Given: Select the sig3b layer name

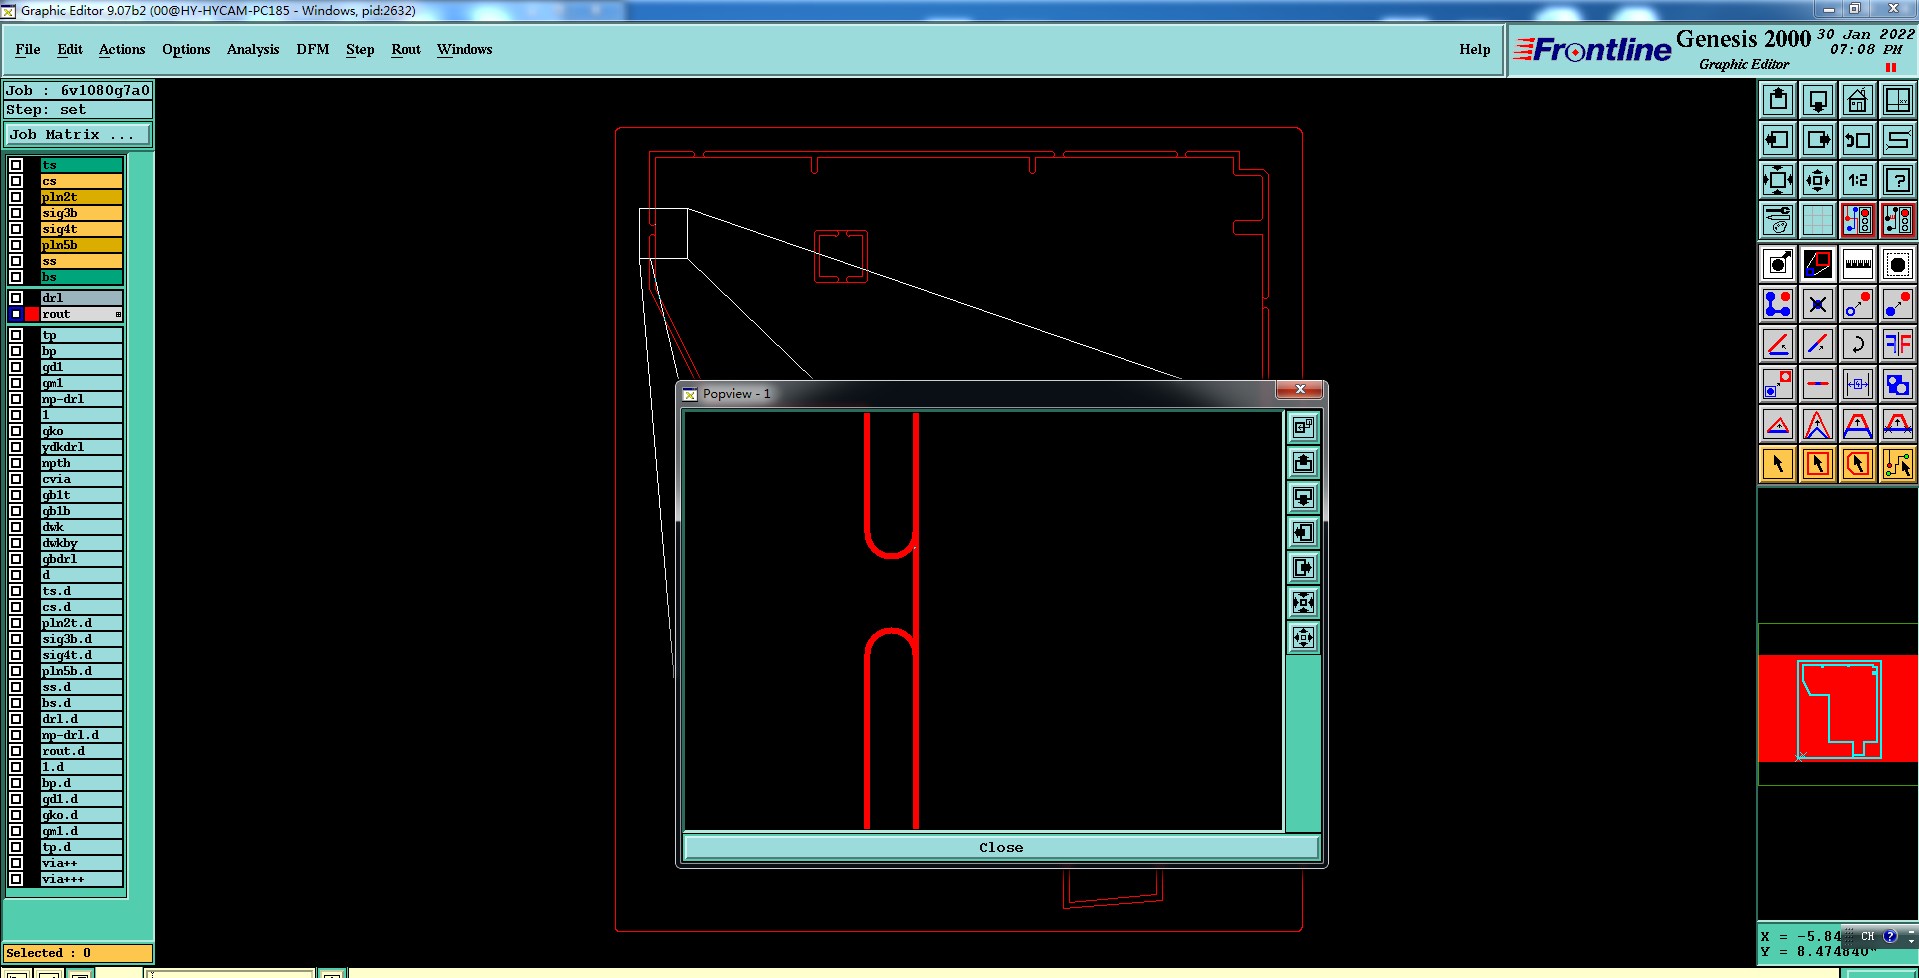Looking at the screenshot, I should point(82,213).
